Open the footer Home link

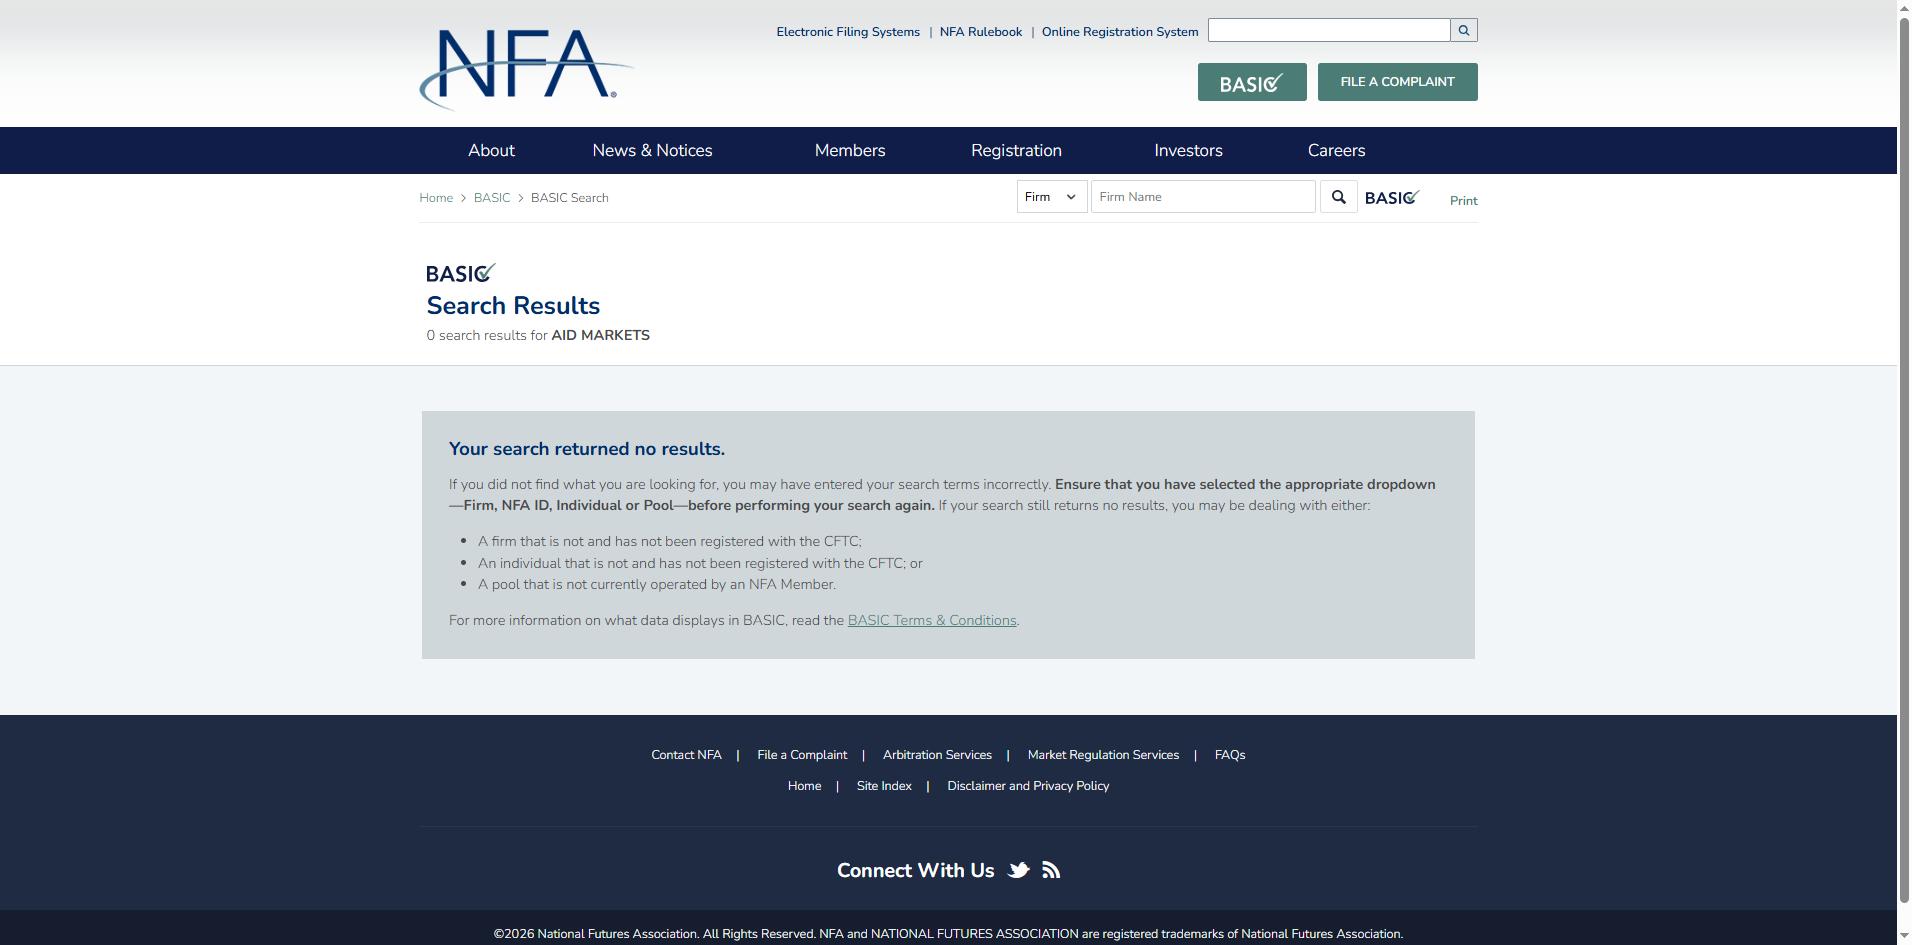(804, 786)
